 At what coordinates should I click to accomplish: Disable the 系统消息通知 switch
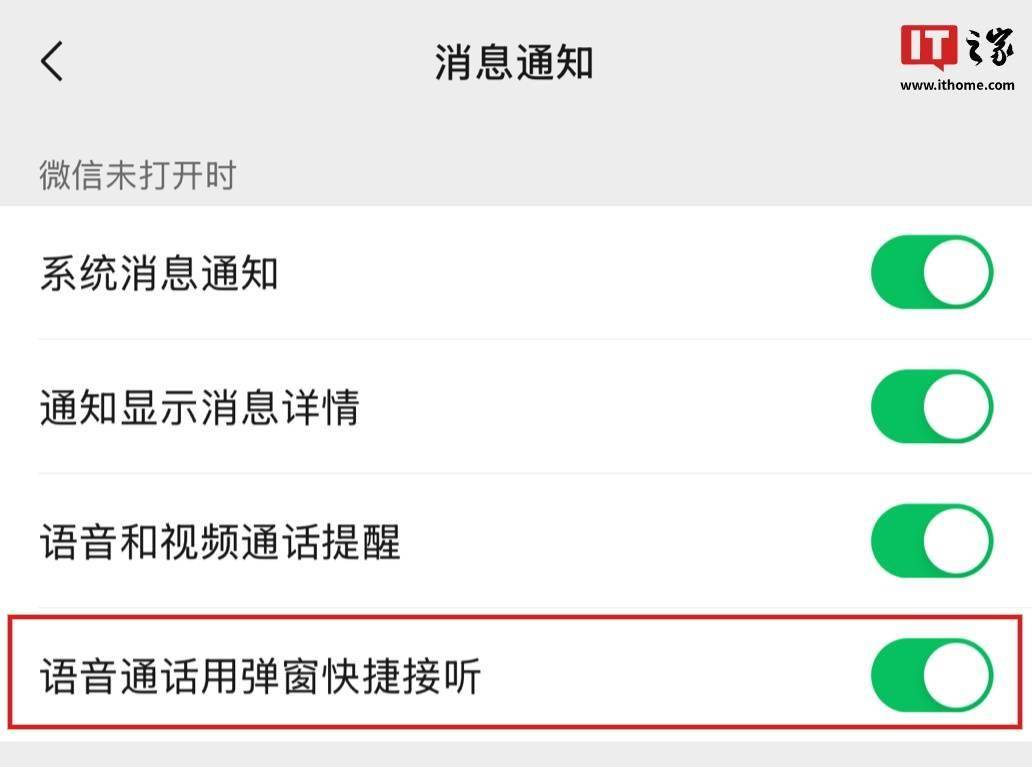pos(931,272)
